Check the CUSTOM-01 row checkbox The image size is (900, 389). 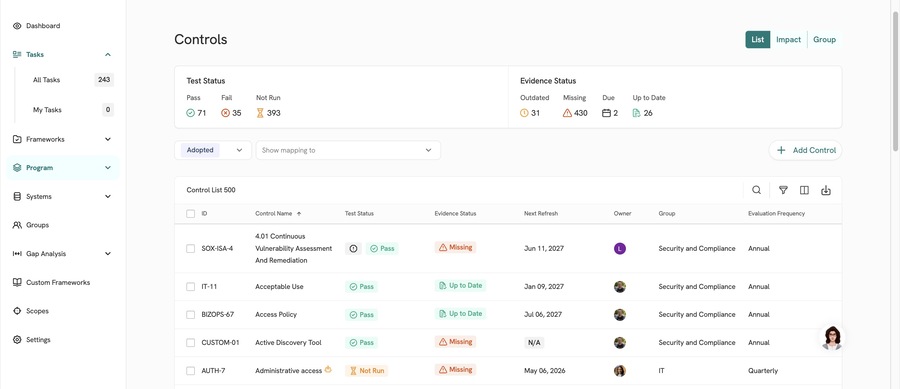(x=191, y=343)
